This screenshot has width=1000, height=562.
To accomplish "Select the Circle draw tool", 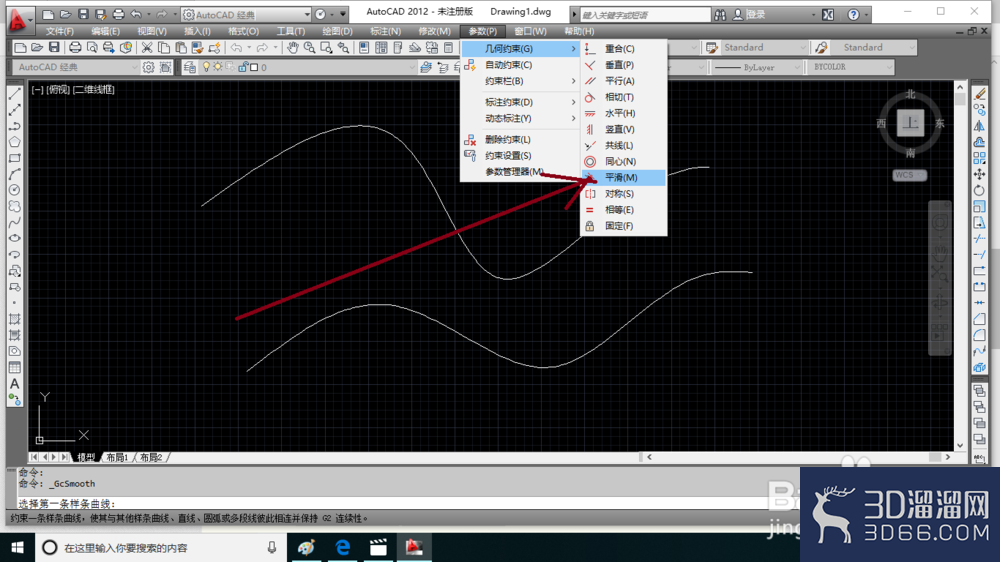I will (x=15, y=190).
